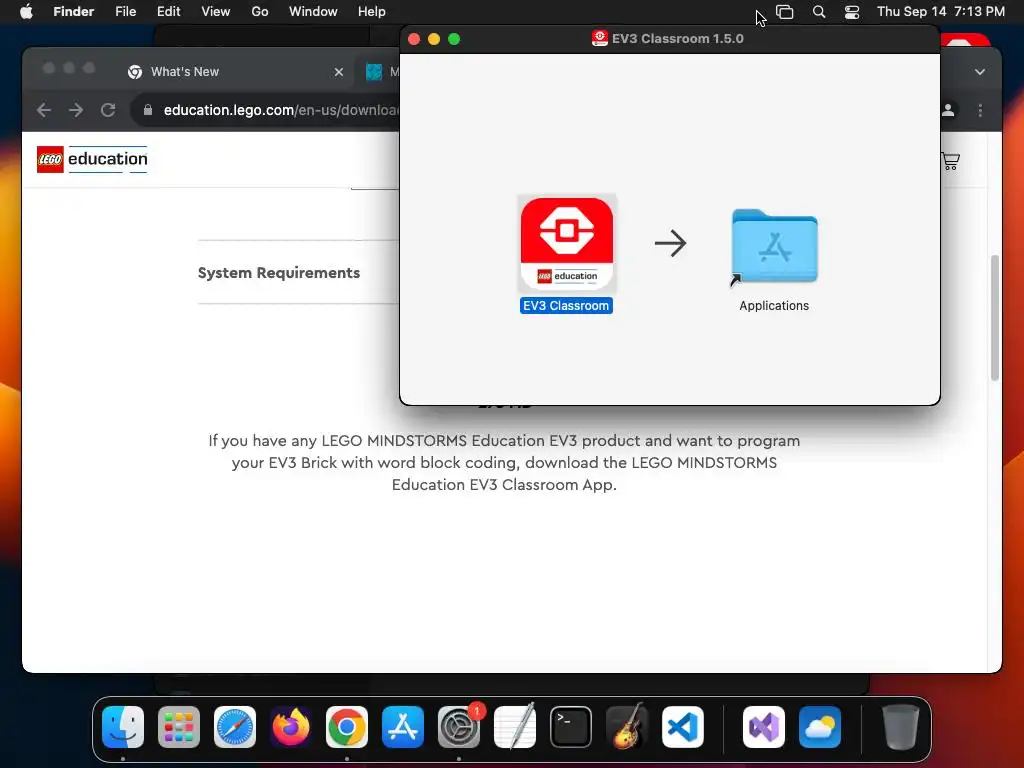Go back in Chrome

tap(44, 110)
